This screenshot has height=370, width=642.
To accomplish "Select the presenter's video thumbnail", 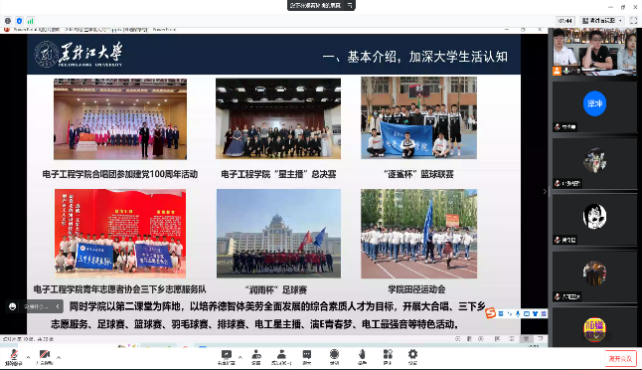I will 595,52.
